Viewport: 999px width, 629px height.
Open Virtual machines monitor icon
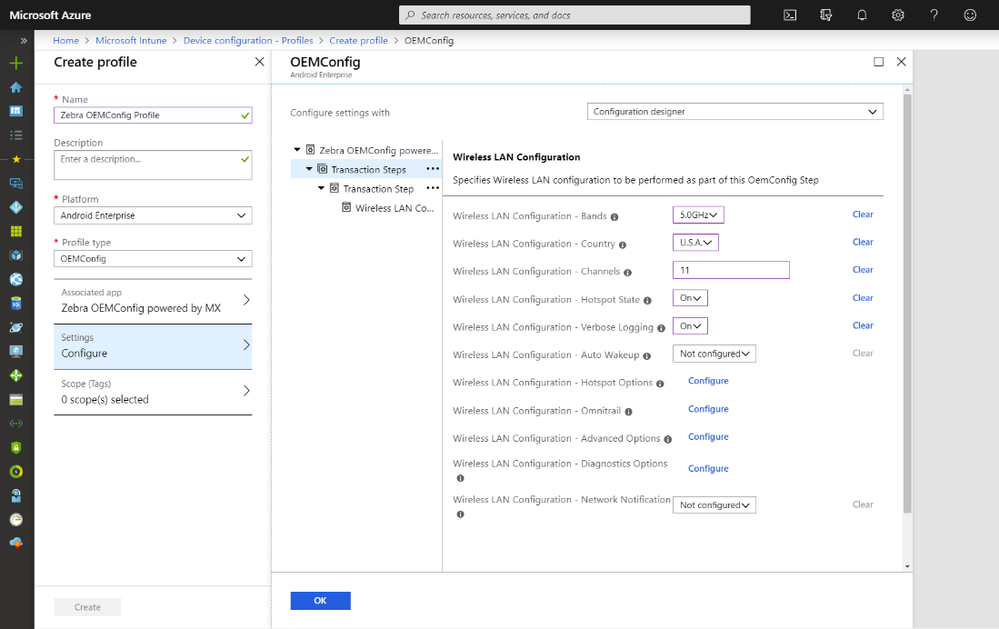click(x=17, y=351)
